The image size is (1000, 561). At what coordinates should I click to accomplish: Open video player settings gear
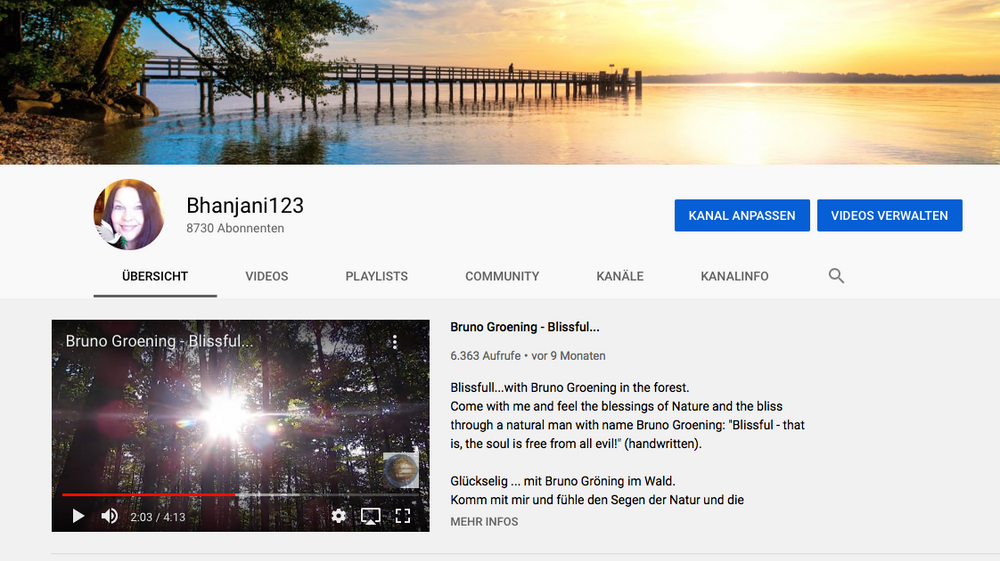coord(339,516)
